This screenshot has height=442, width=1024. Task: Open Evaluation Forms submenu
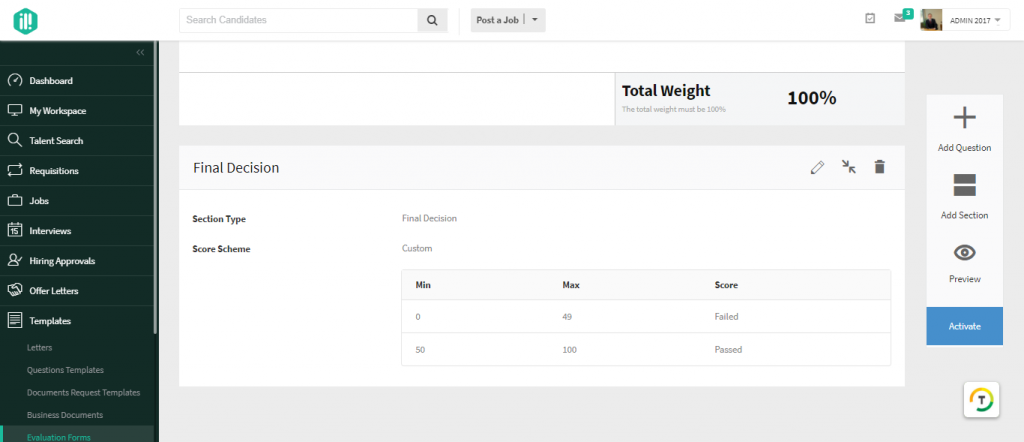click(59, 437)
